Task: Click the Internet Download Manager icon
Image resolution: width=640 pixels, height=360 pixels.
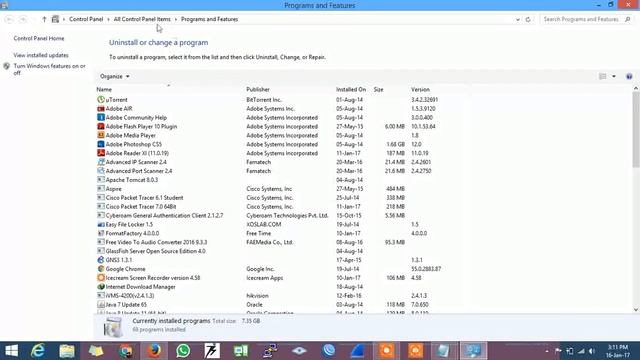Action: click(101, 287)
